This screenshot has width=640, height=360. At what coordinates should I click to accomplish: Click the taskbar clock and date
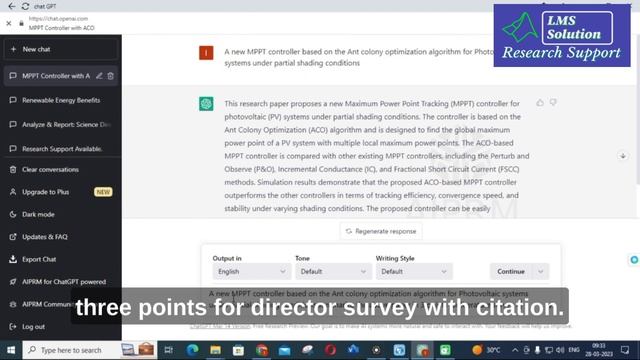(x=599, y=350)
